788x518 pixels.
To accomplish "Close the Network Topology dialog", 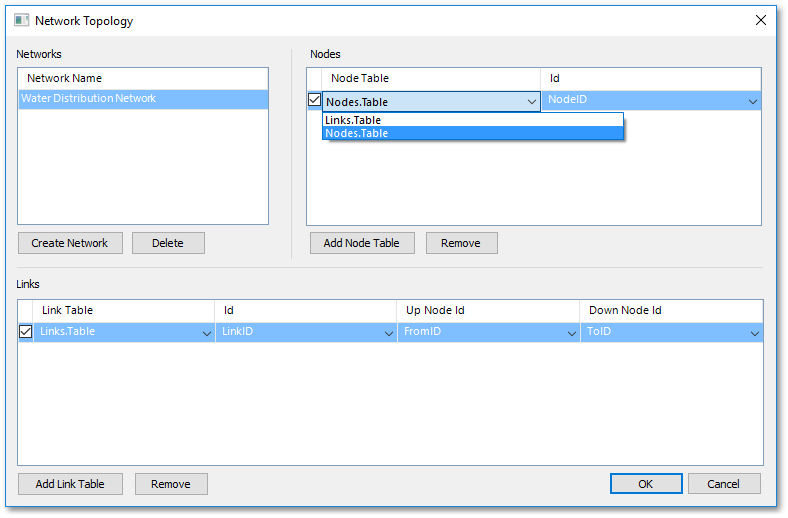I will (x=760, y=20).
